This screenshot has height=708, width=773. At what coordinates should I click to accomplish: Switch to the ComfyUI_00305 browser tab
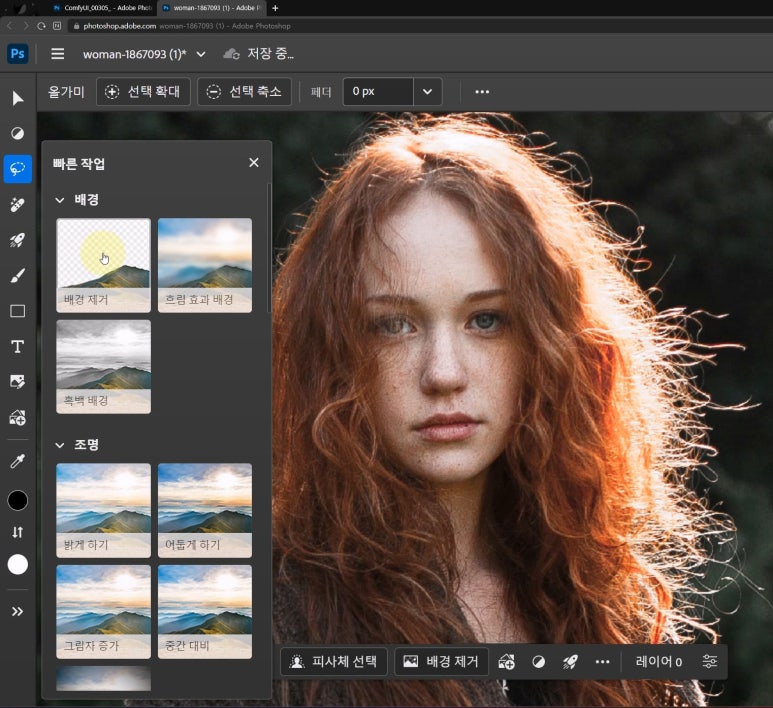pyautogui.click(x=103, y=8)
